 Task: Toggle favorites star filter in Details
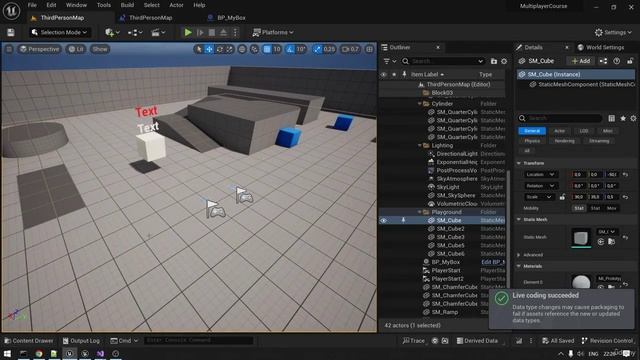tap(623, 118)
